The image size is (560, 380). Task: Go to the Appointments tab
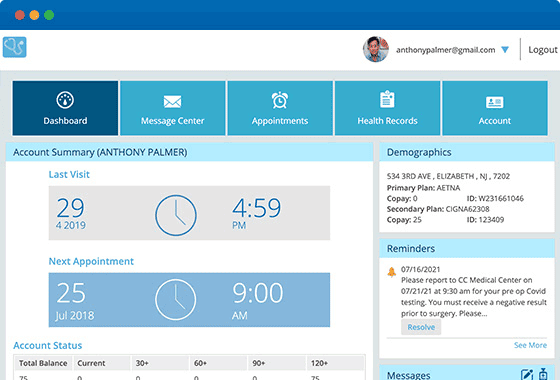click(280, 108)
